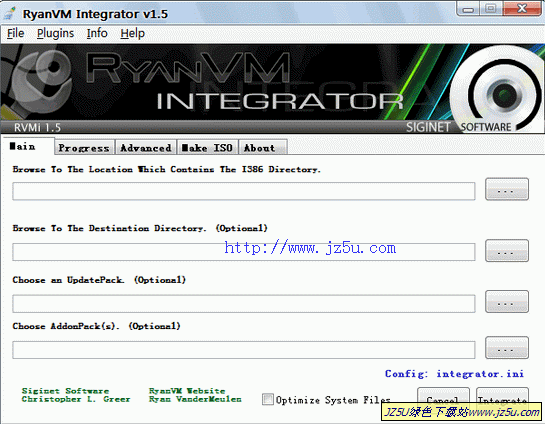This screenshot has width=545, height=424.
Task: Click the destination directory path field
Action: [244, 252]
